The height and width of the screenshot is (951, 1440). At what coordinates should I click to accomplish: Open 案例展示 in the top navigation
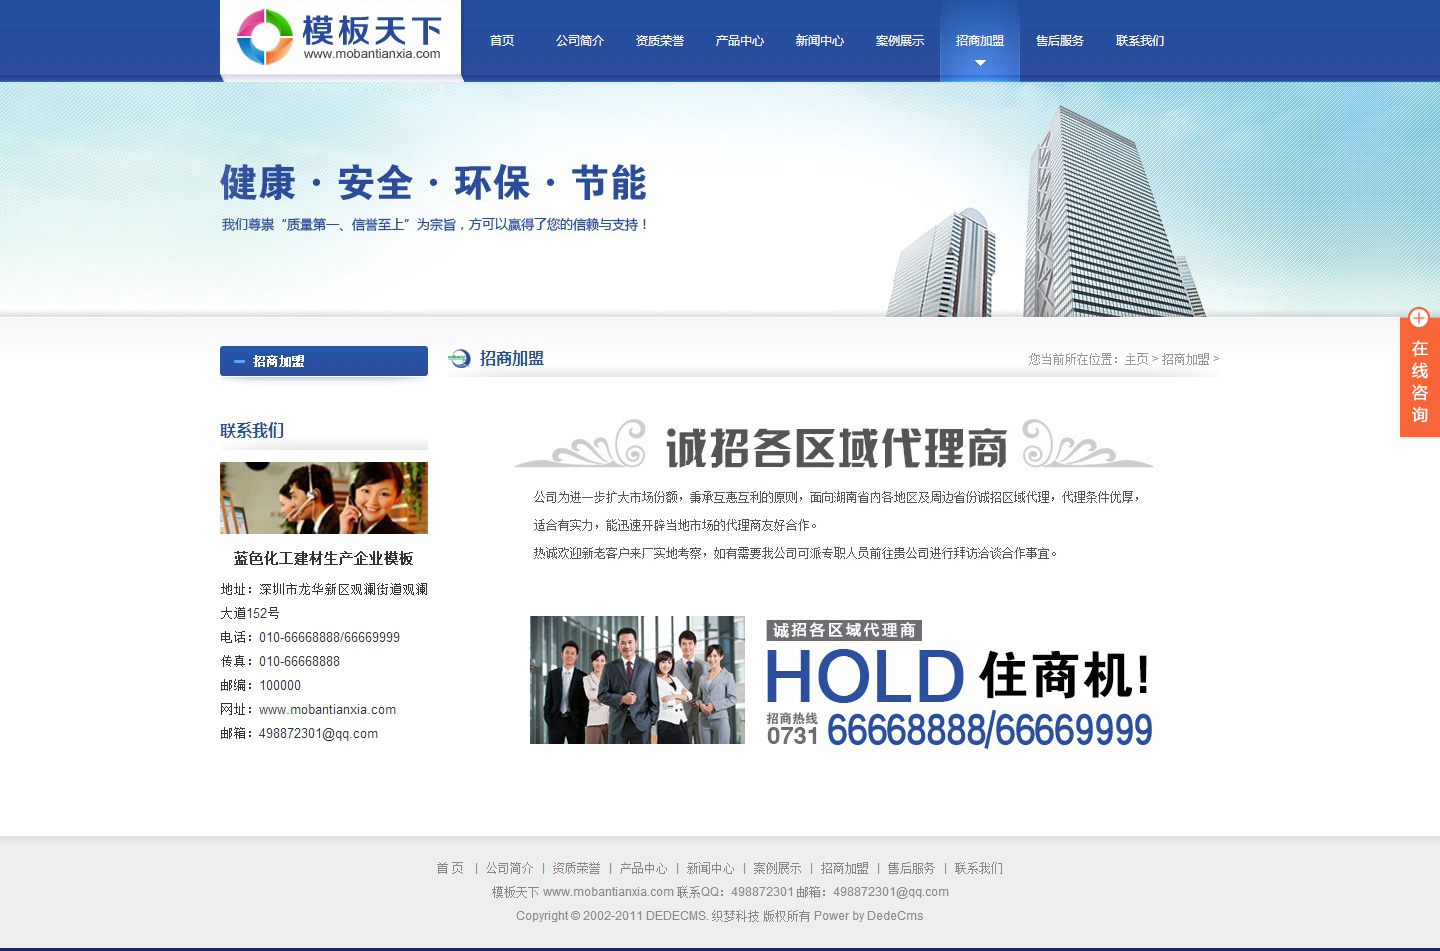(900, 41)
